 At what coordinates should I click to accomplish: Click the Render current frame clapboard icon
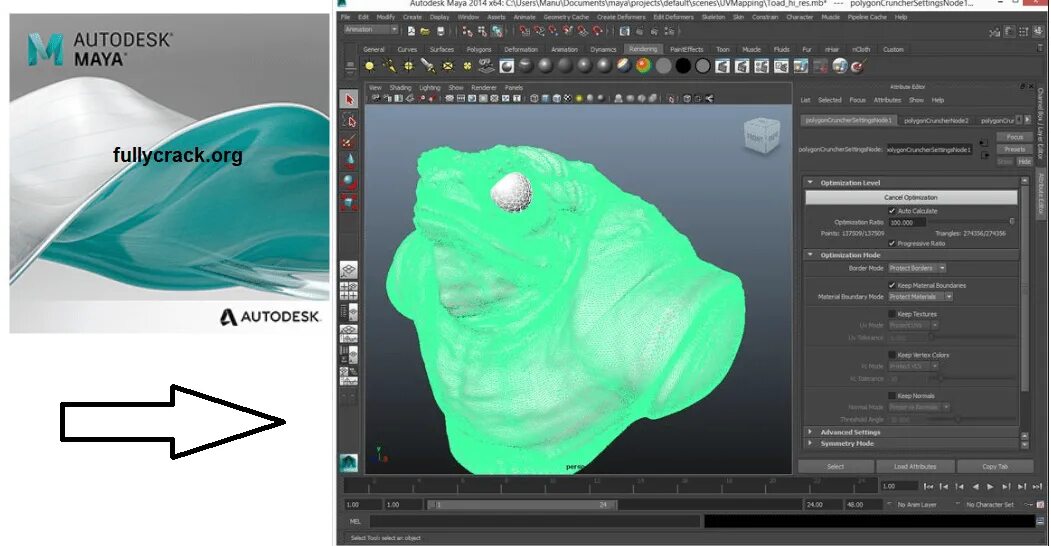pos(723,66)
